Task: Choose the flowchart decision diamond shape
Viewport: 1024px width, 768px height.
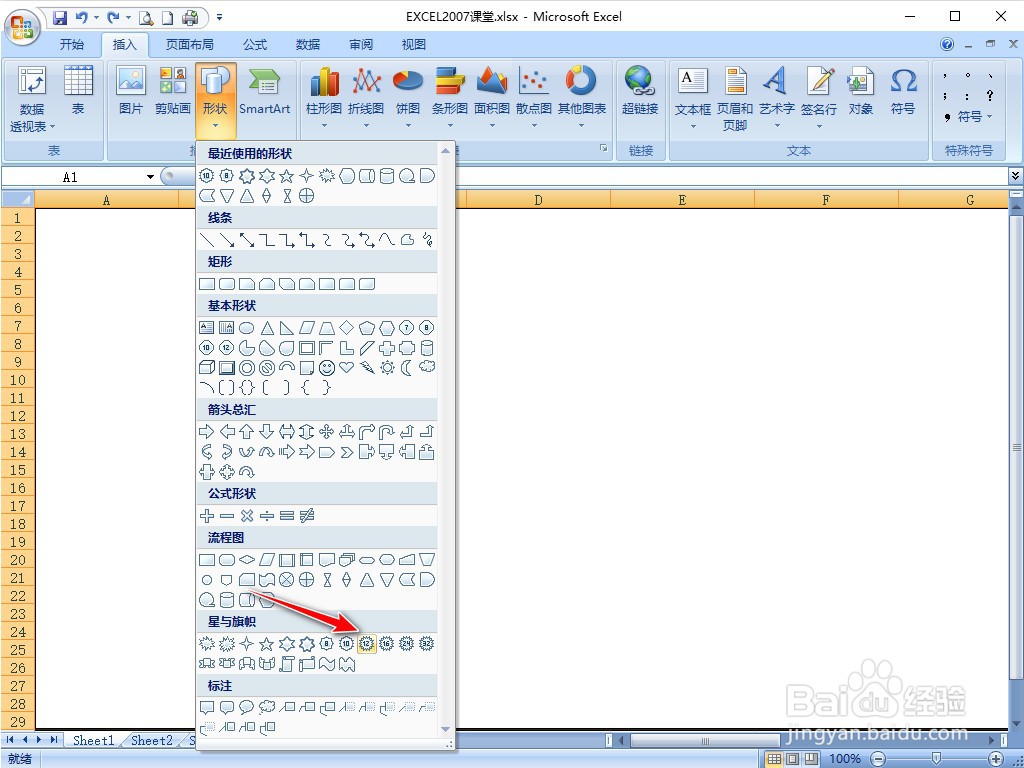Action: point(246,560)
